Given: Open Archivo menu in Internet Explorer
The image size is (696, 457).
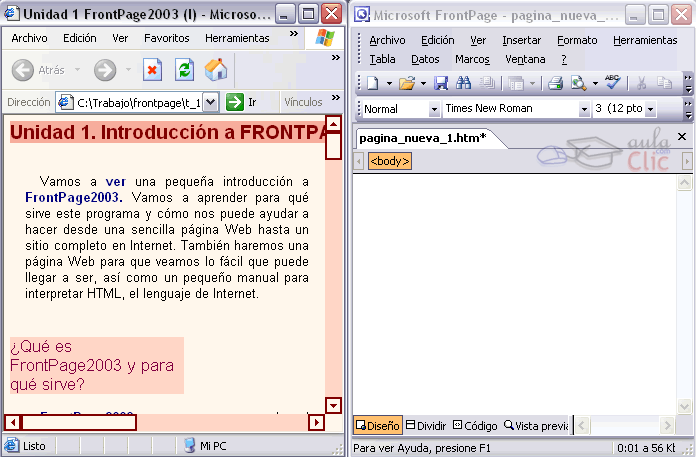Looking at the screenshot, I should (x=29, y=38).
